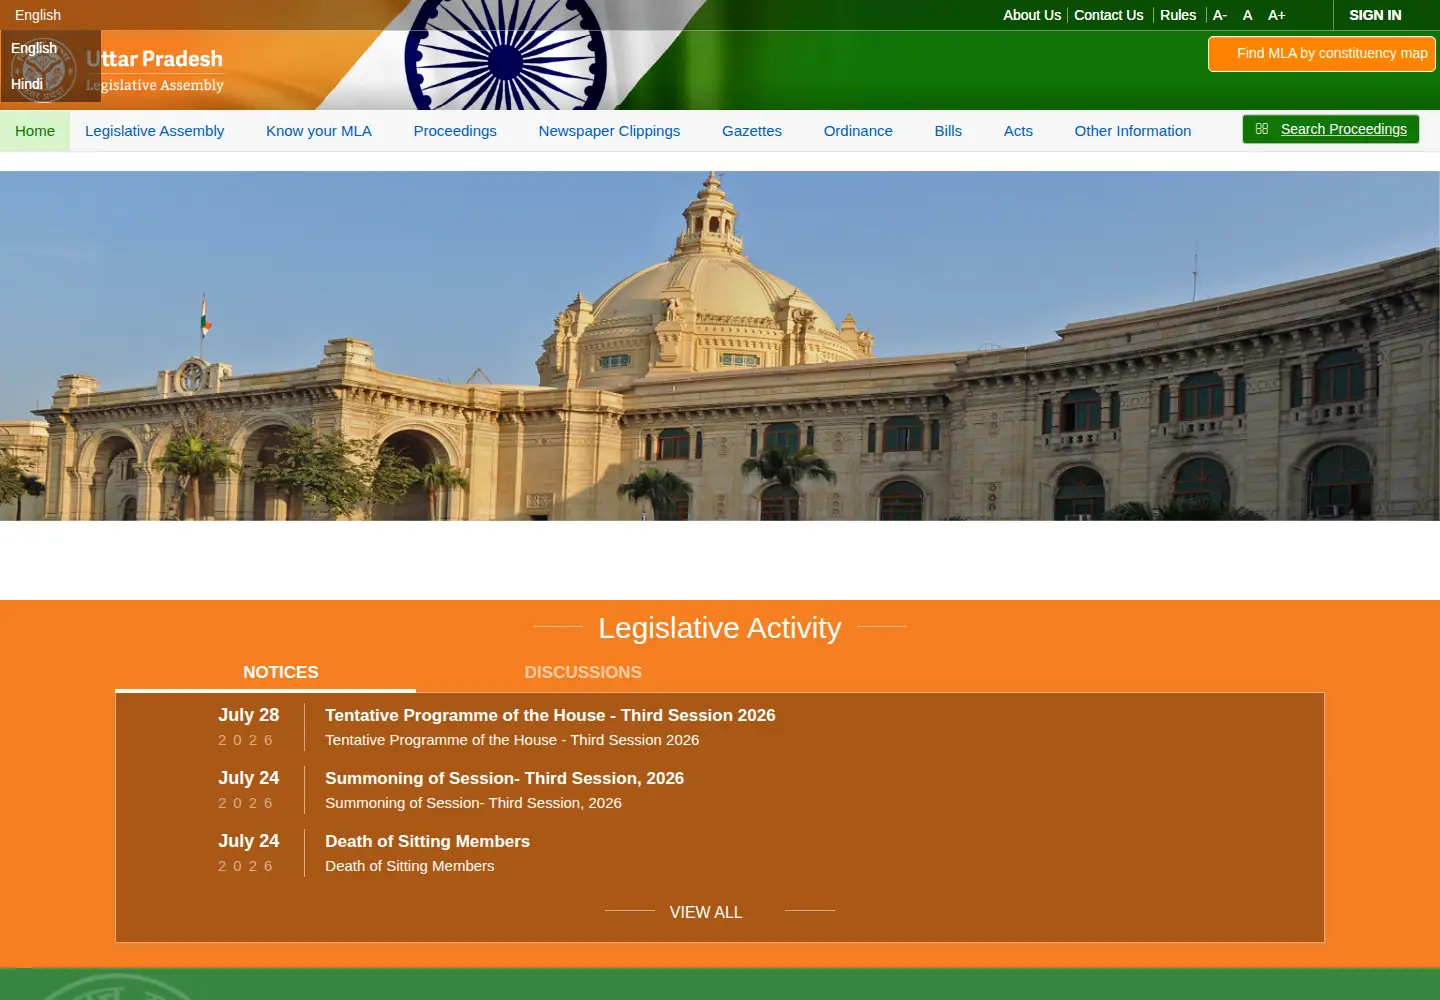This screenshot has height=1000, width=1440.
Task: Decrease font size with A- control
Action: tap(1219, 15)
